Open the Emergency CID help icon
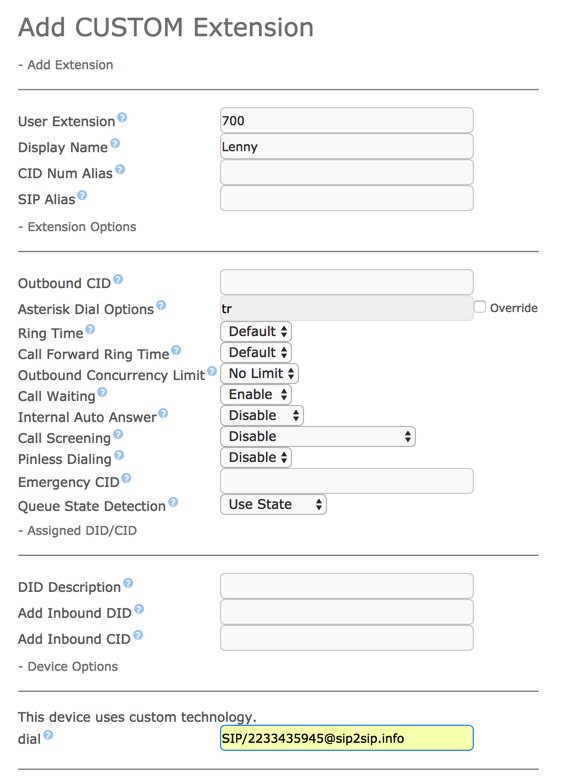The width and height of the screenshot is (574, 784). tap(126, 478)
